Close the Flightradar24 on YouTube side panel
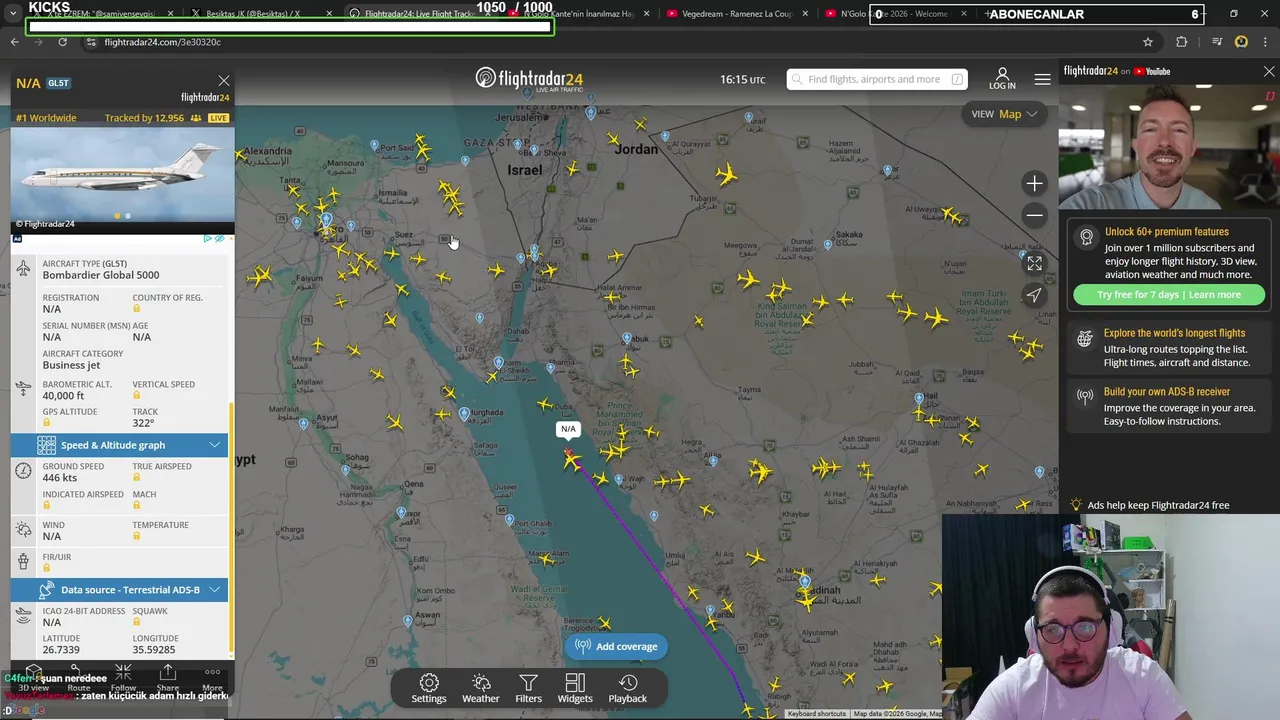Screen dimensions: 1280x720 pyautogui.click(x=1269, y=71)
